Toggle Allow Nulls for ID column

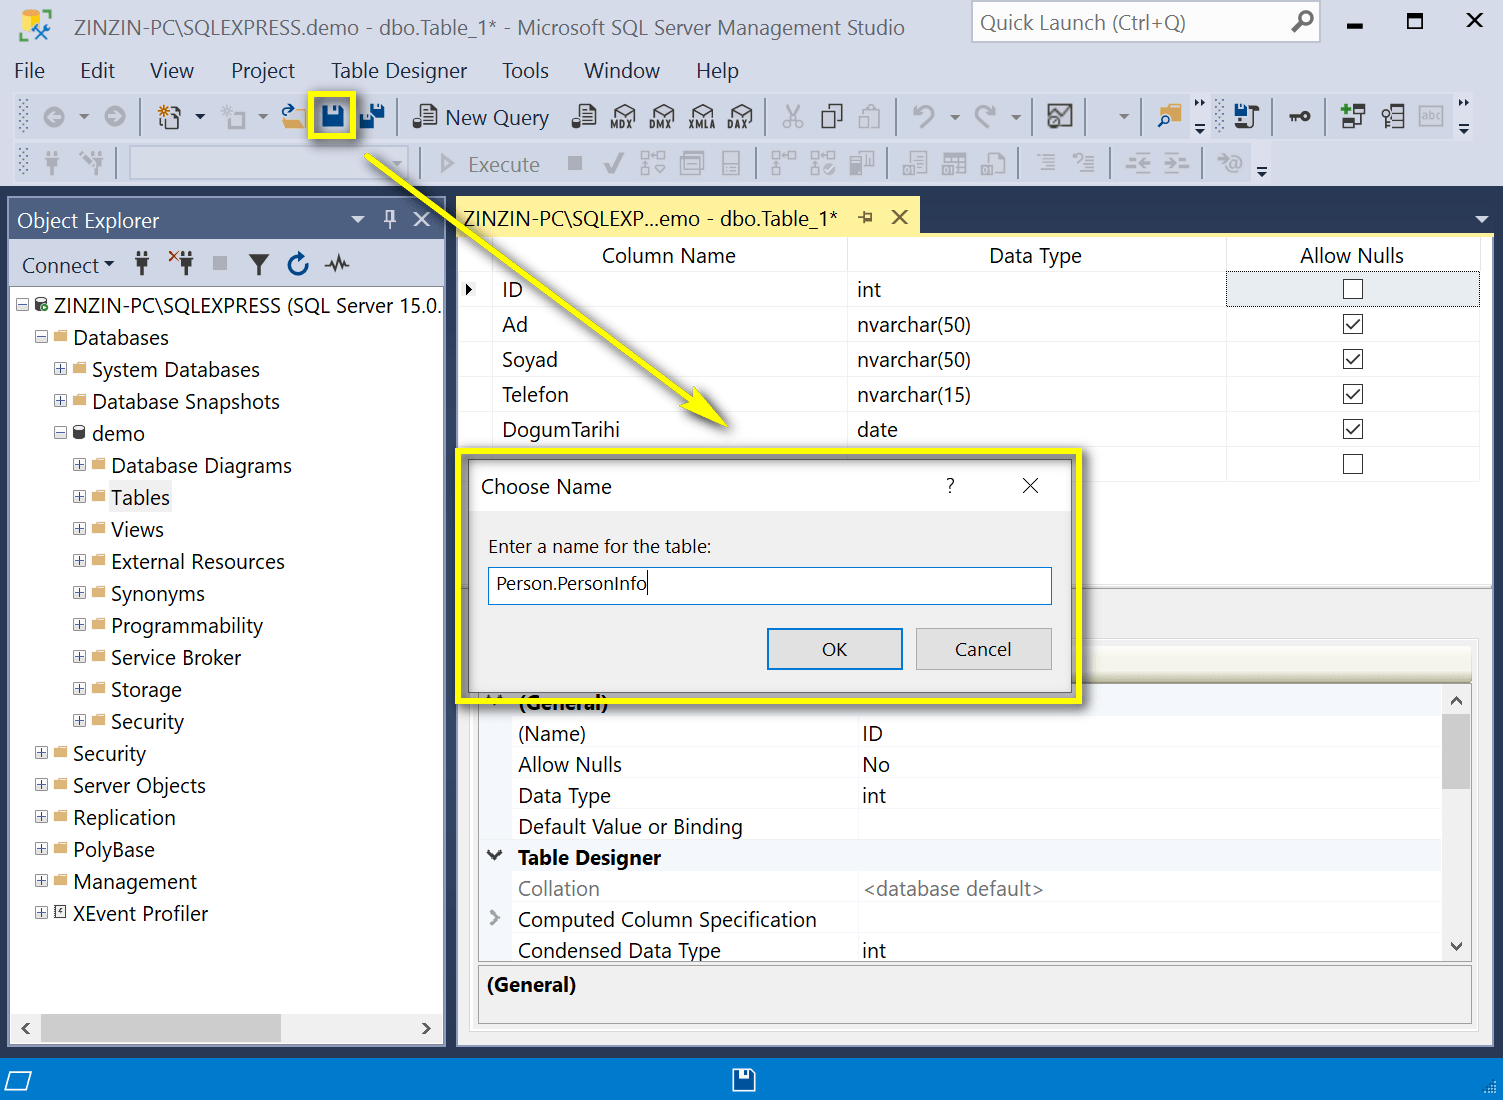[x=1353, y=289]
